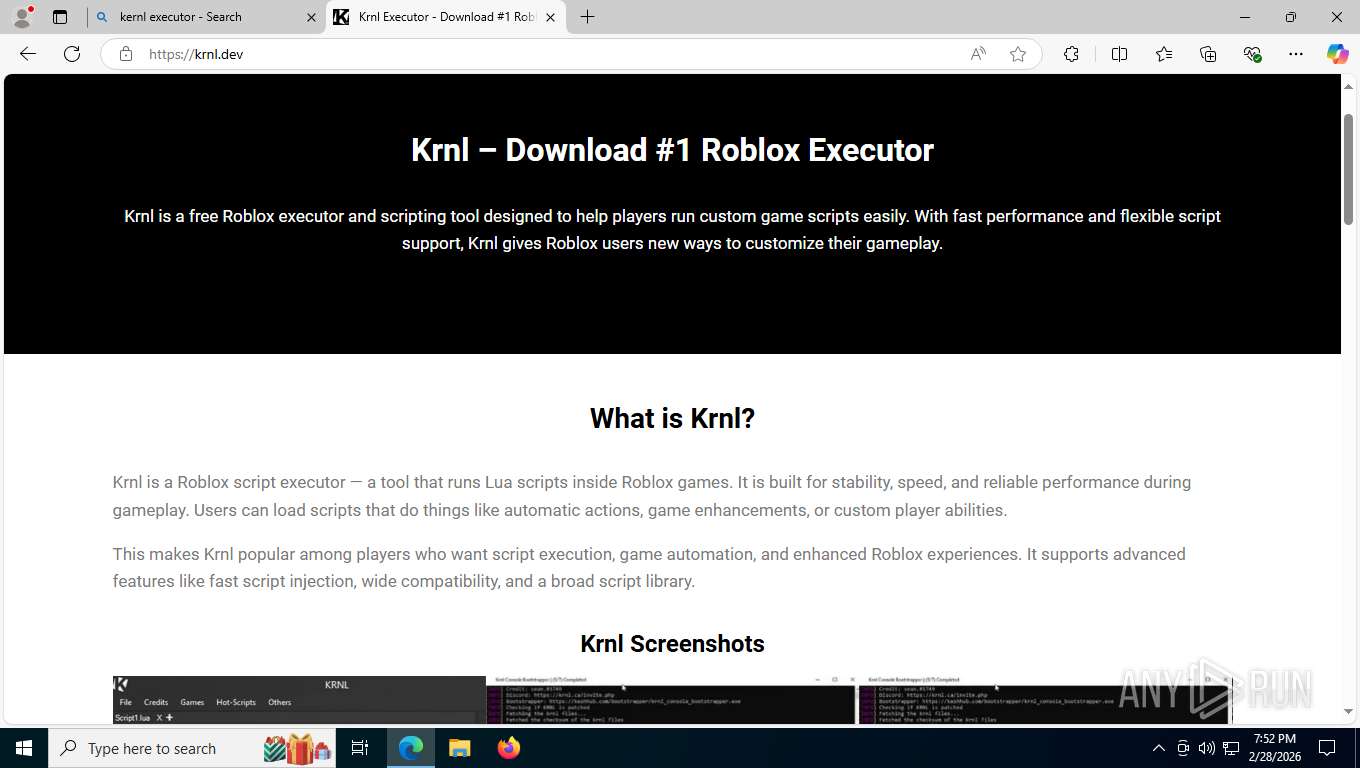This screenshot has width=1360, height=768.
Task: Add this page to favorites
Action: 1018,54
